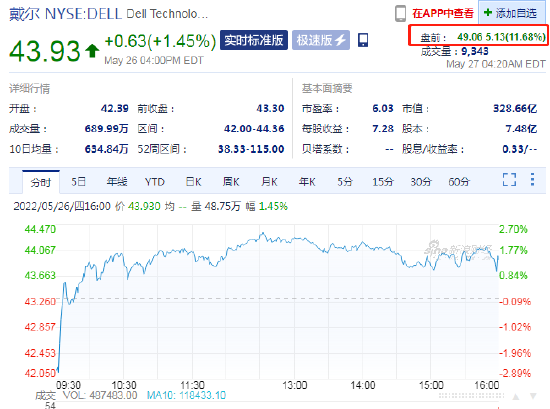Click the stock price 43.93
Image resolution: width=550 pixels, height=409 pixels.
click(45, 51)
